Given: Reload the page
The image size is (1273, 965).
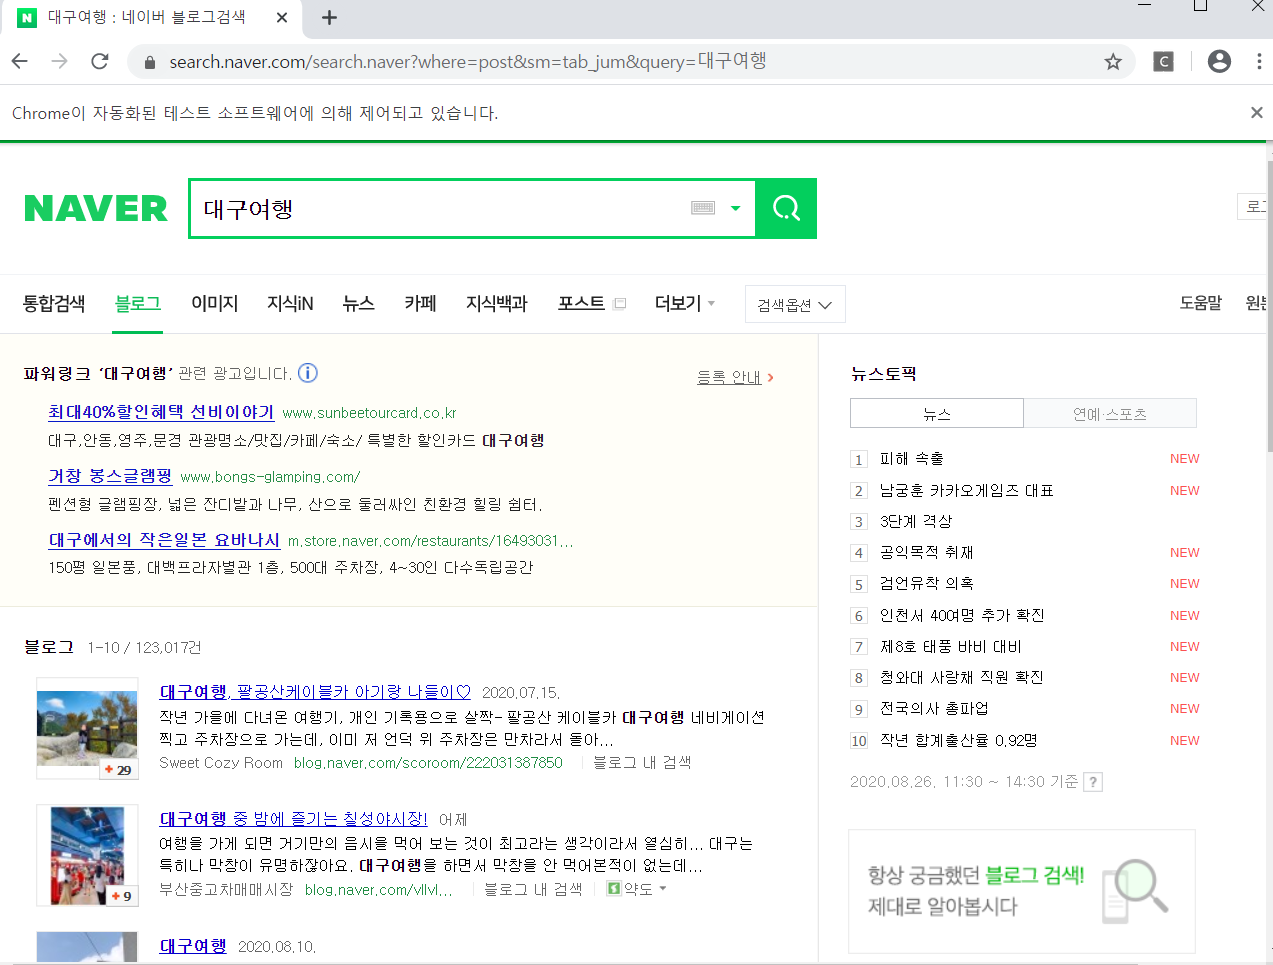Looking at the screenshot, I should pyautogui.click(x=100, y=62).
